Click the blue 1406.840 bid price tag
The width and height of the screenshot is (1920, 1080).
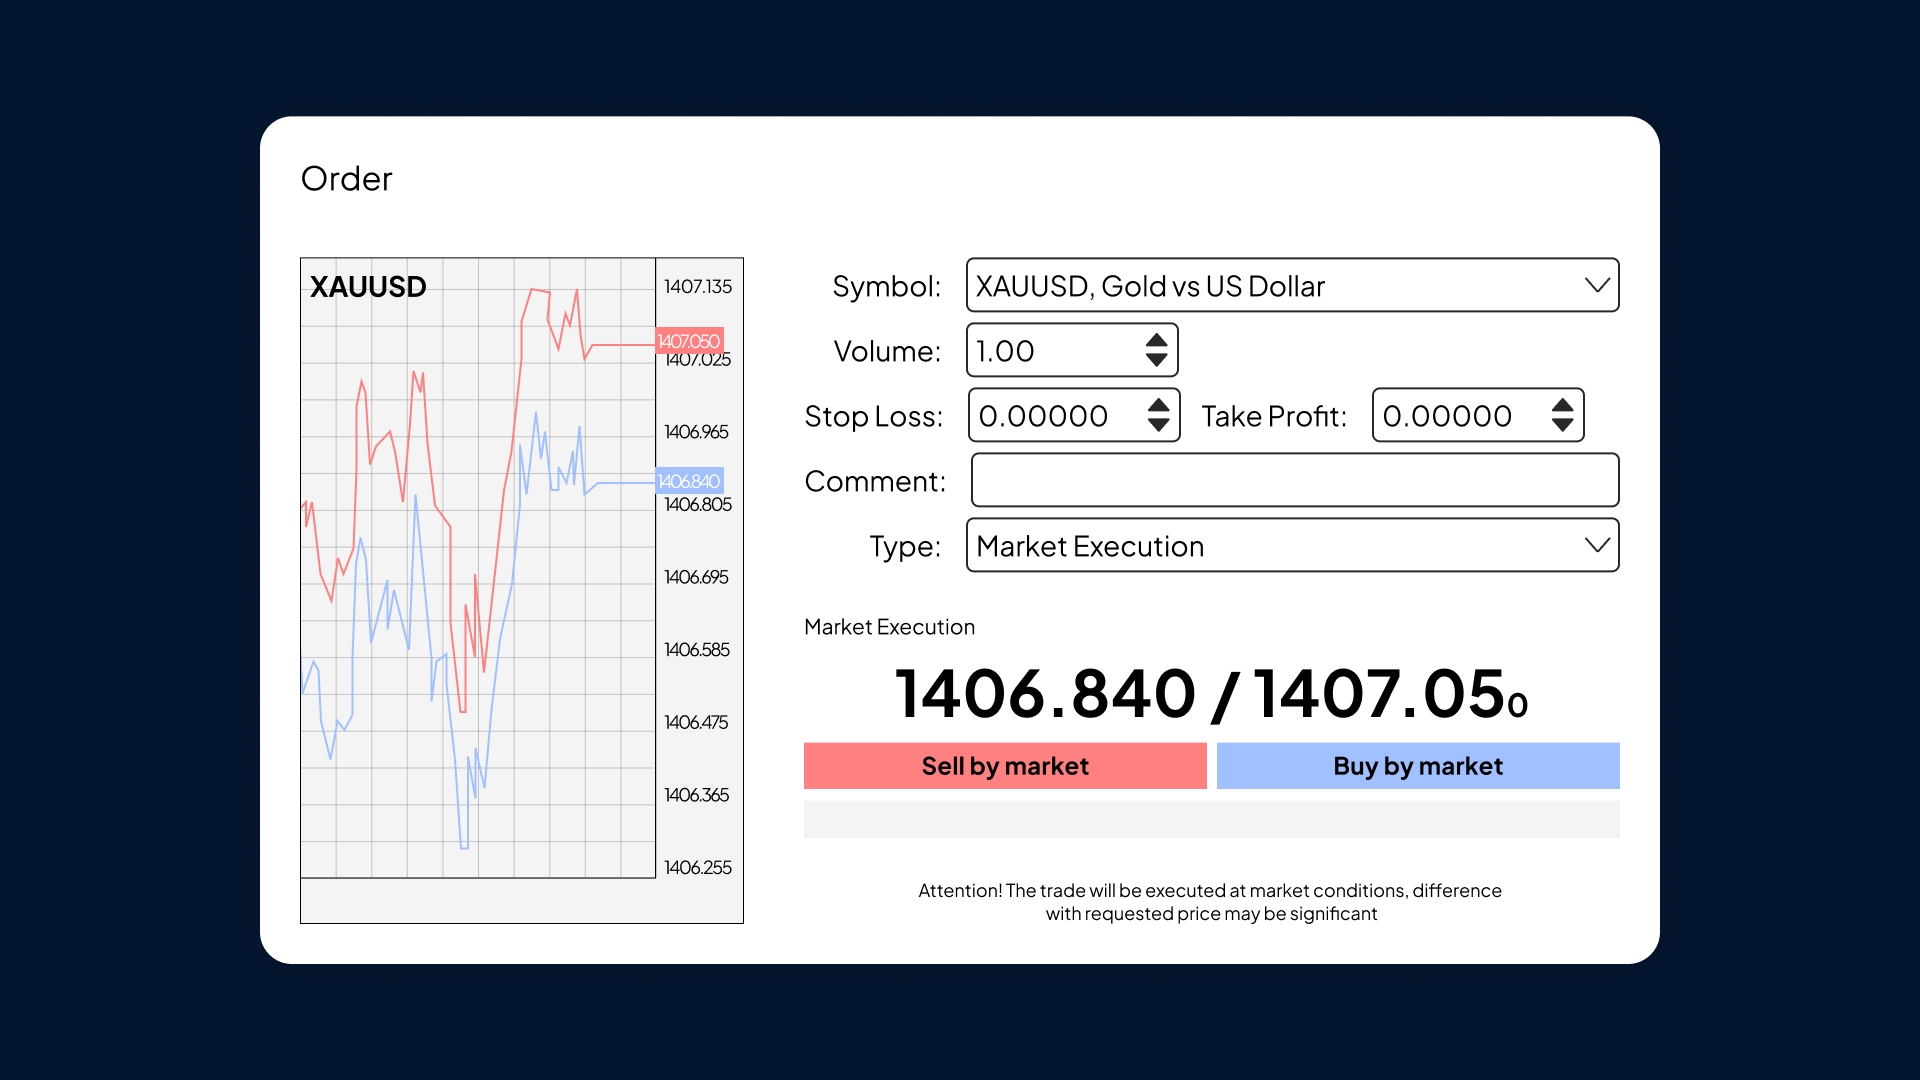(x=689, y=481)
